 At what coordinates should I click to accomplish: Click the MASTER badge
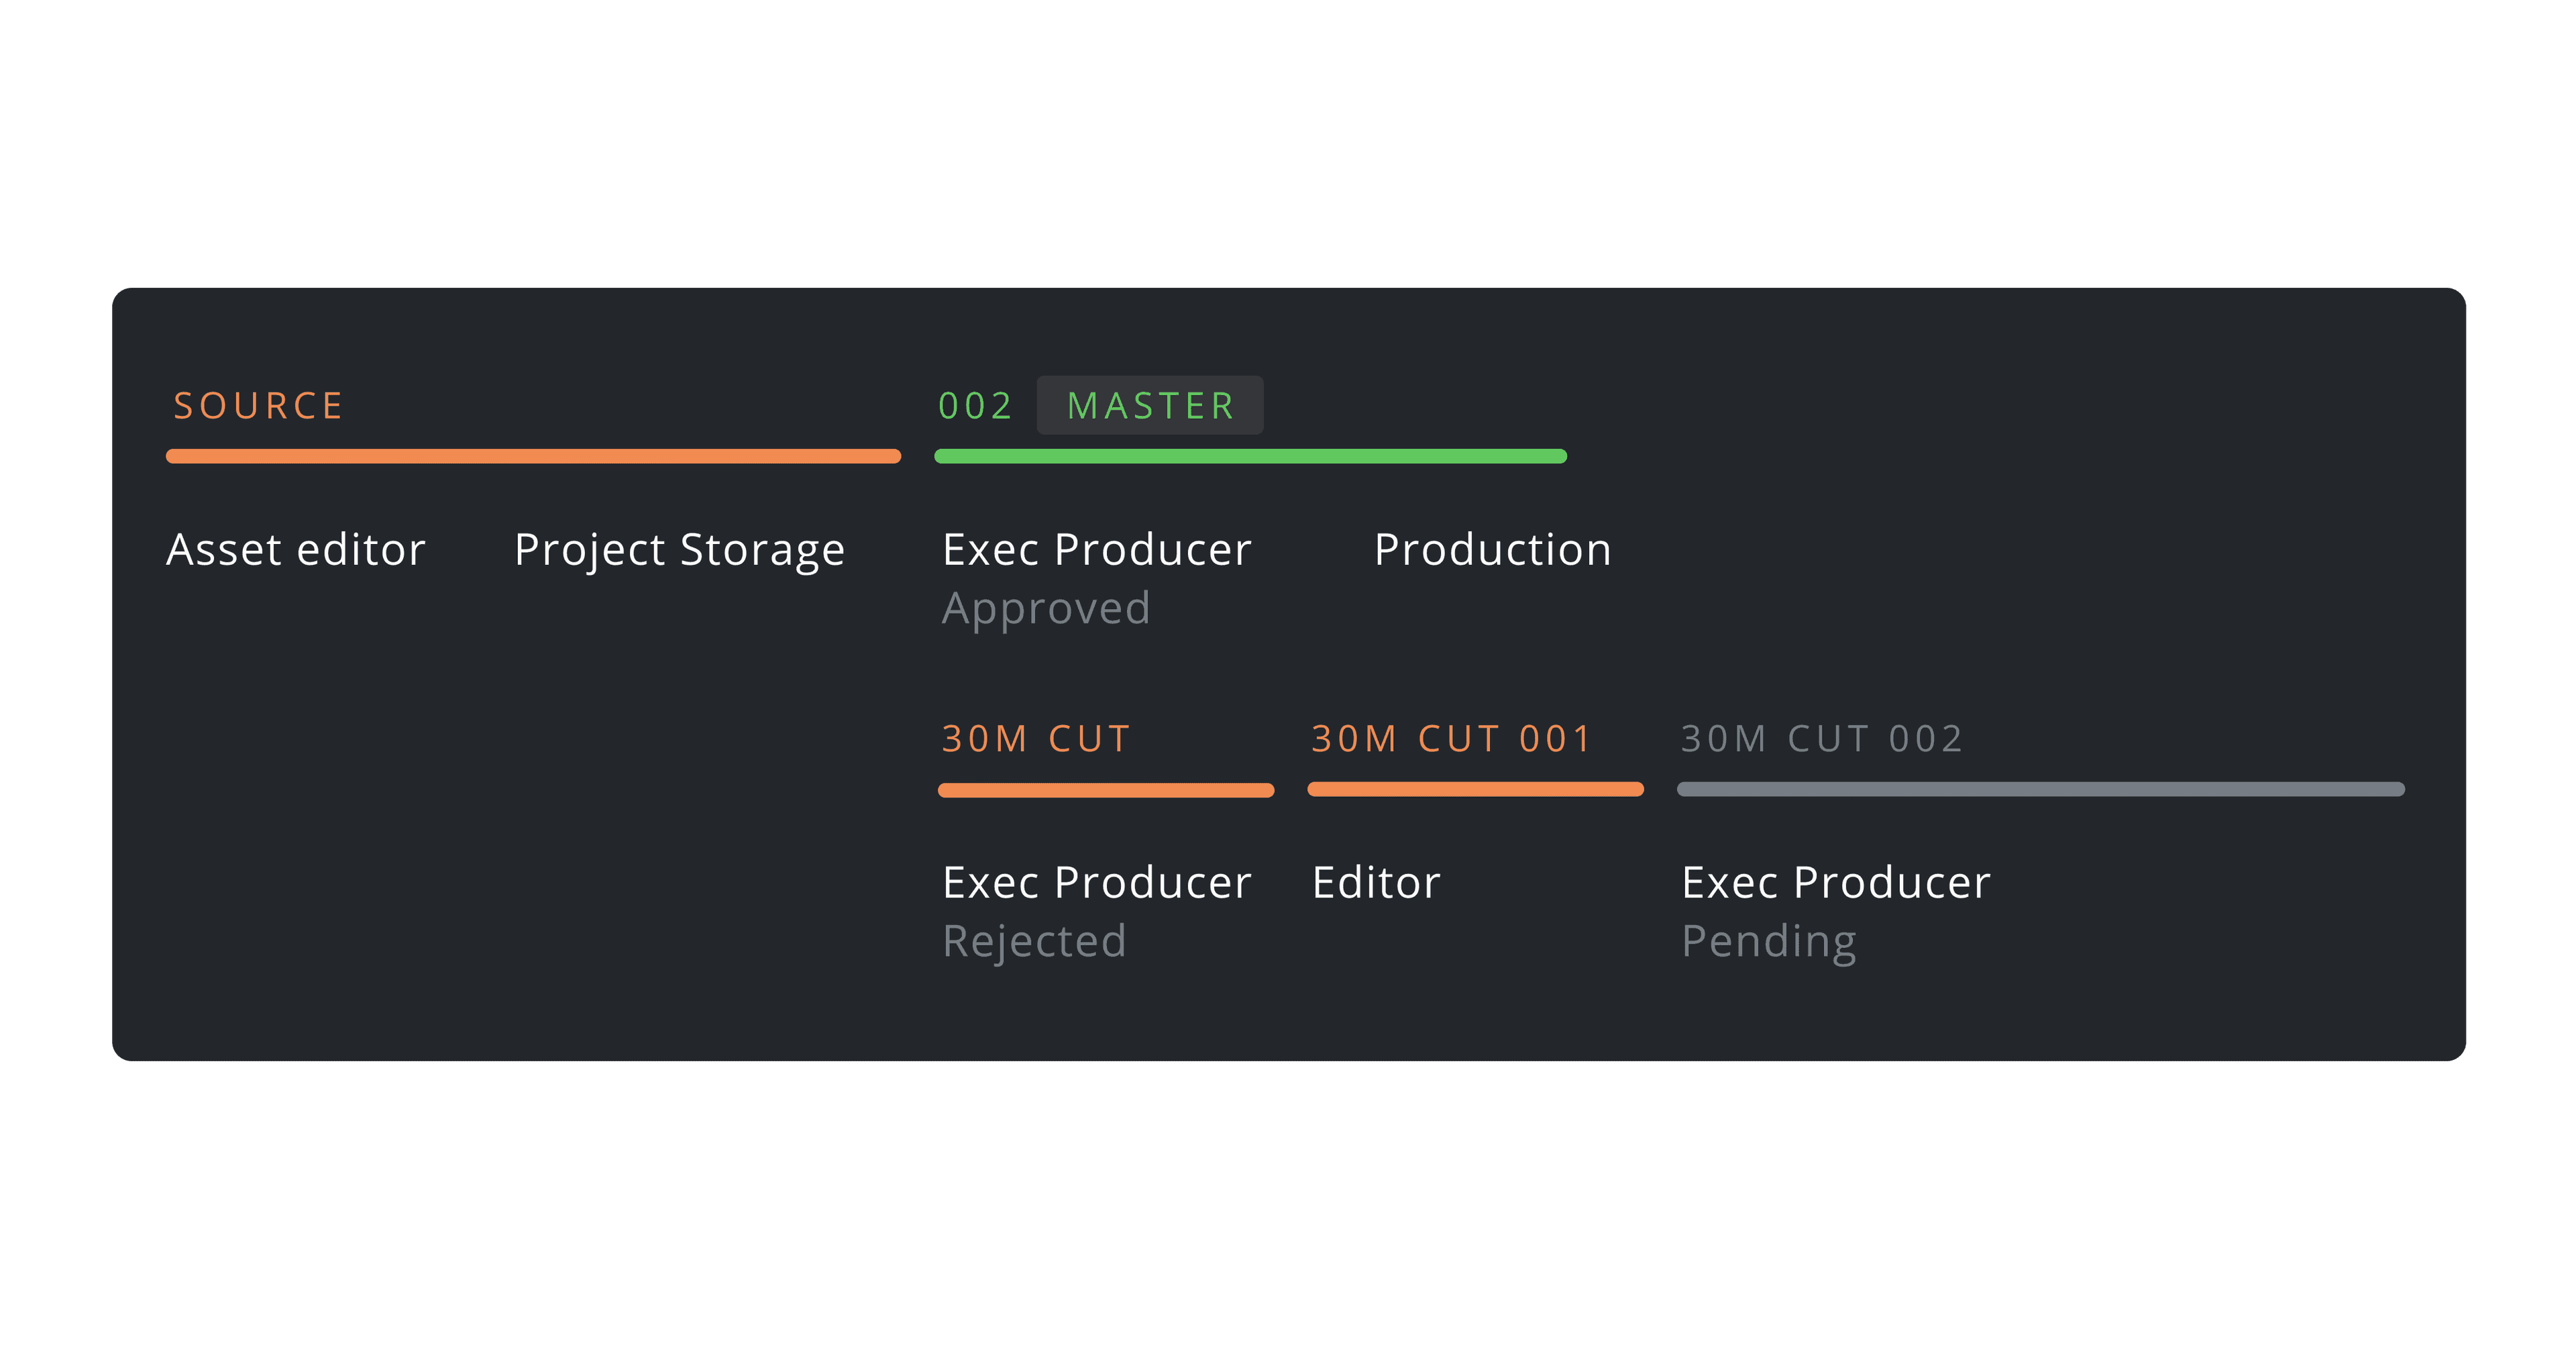(x=1150, y=406)
